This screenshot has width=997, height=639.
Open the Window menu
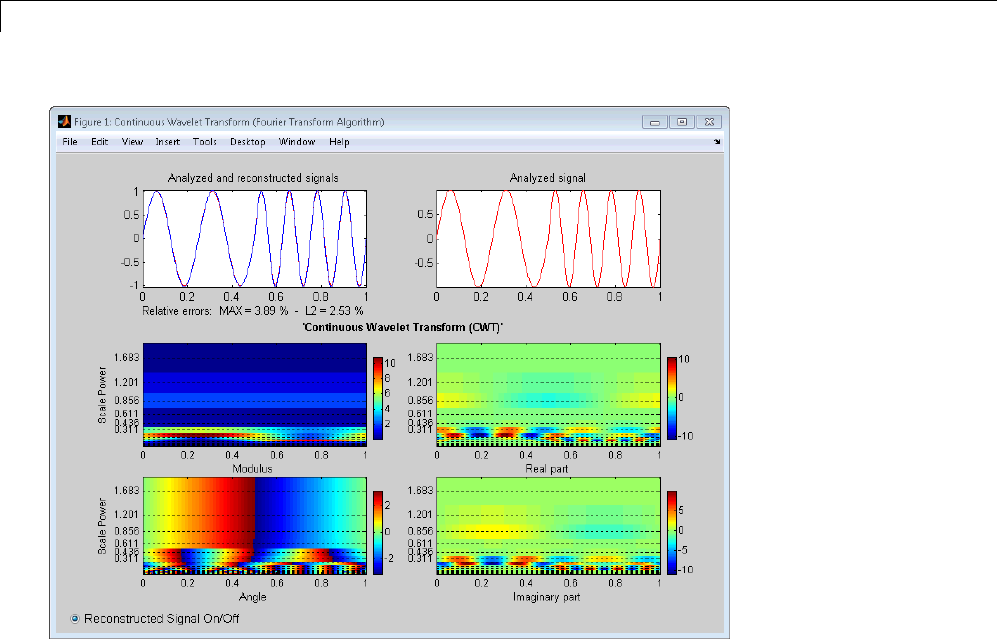[297, 142]
